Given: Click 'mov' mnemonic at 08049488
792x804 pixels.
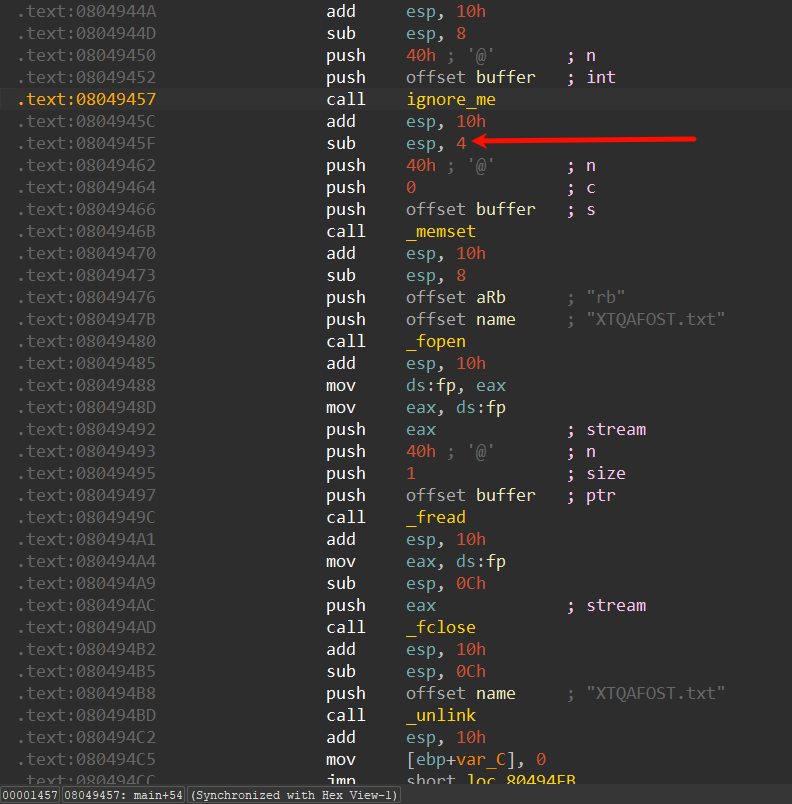Looking at the screenshot, I should pos(341,386).
